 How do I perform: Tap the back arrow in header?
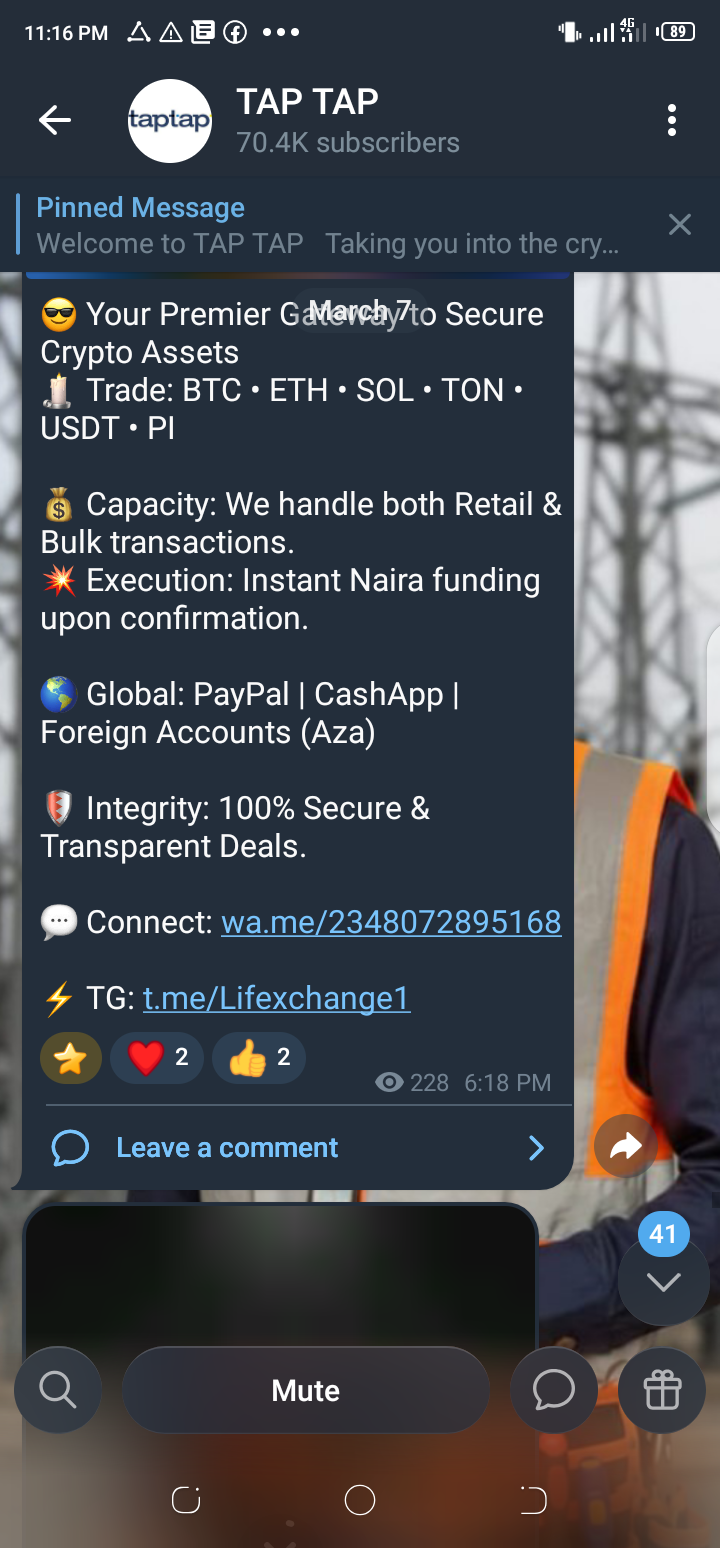tap(55, 121)
